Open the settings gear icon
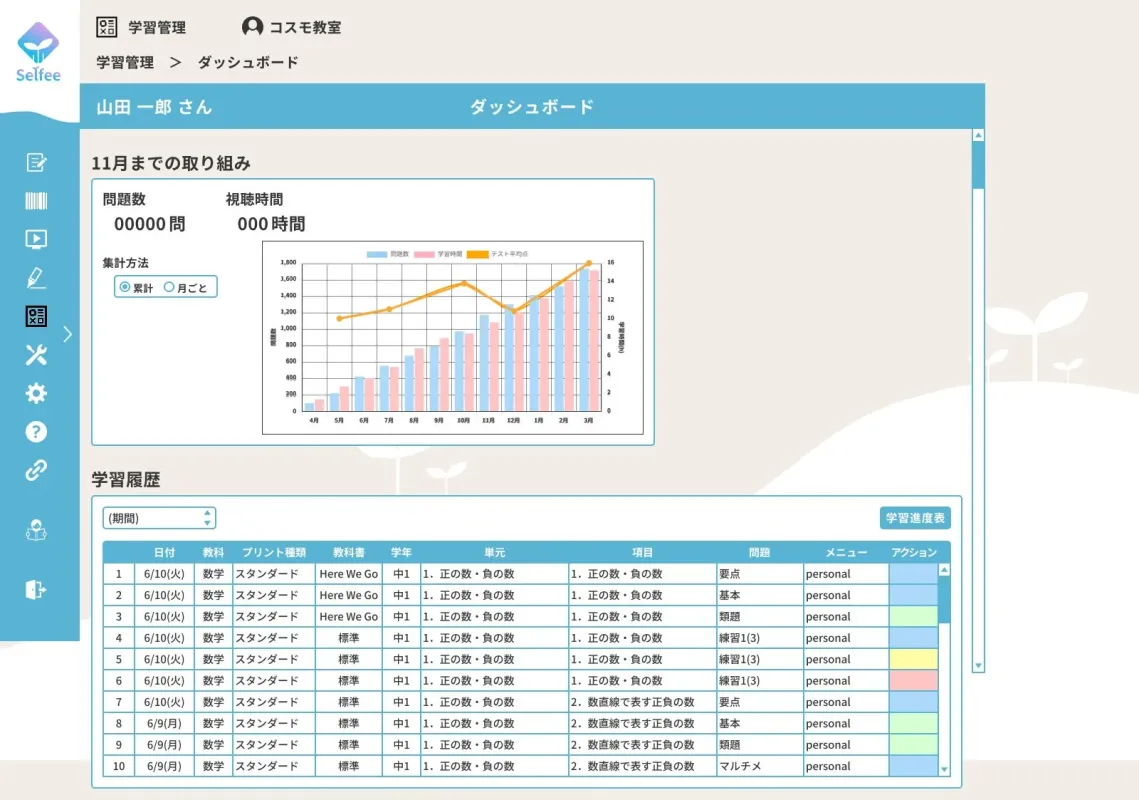Image resolution: width=1139 pixels, height=800 pixels. [x=36, y=393]
